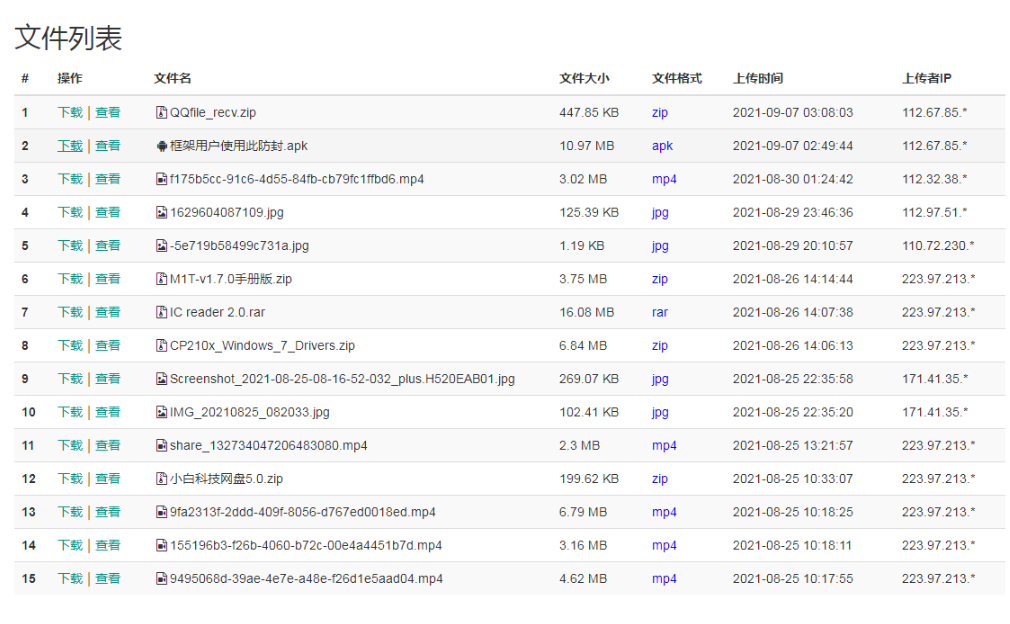Click the zip file icon beside QQfile_recv.zip

pos(162,113)
